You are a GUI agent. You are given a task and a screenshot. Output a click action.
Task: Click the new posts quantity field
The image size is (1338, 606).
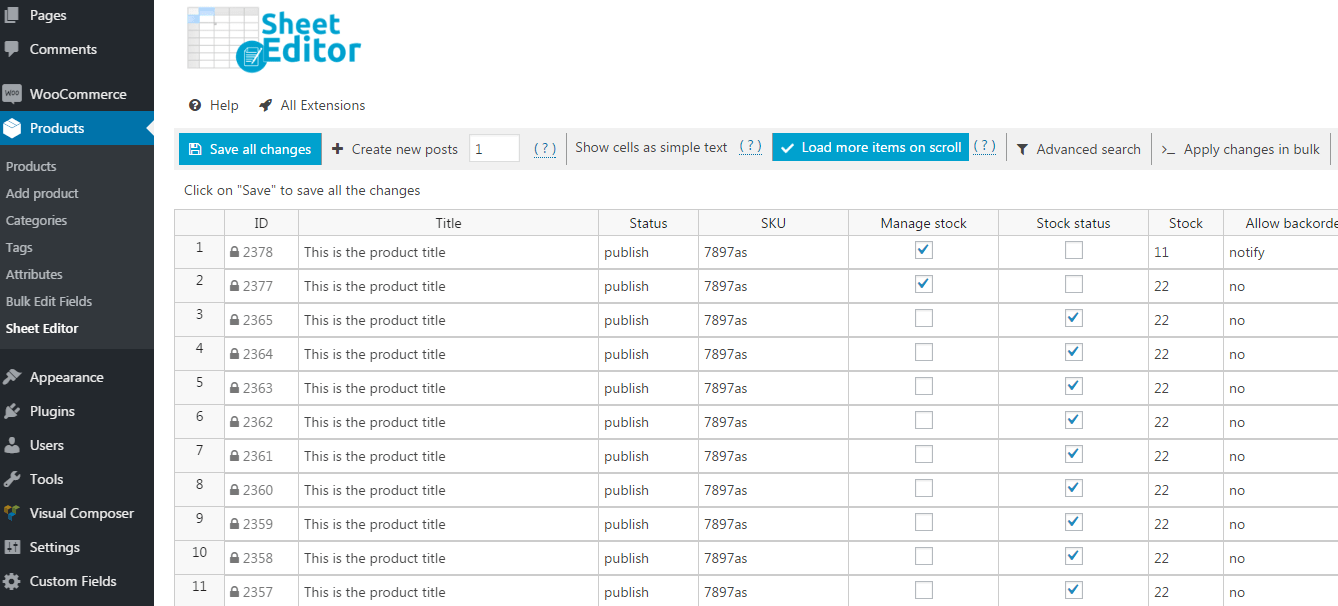(x=494, y=148)
